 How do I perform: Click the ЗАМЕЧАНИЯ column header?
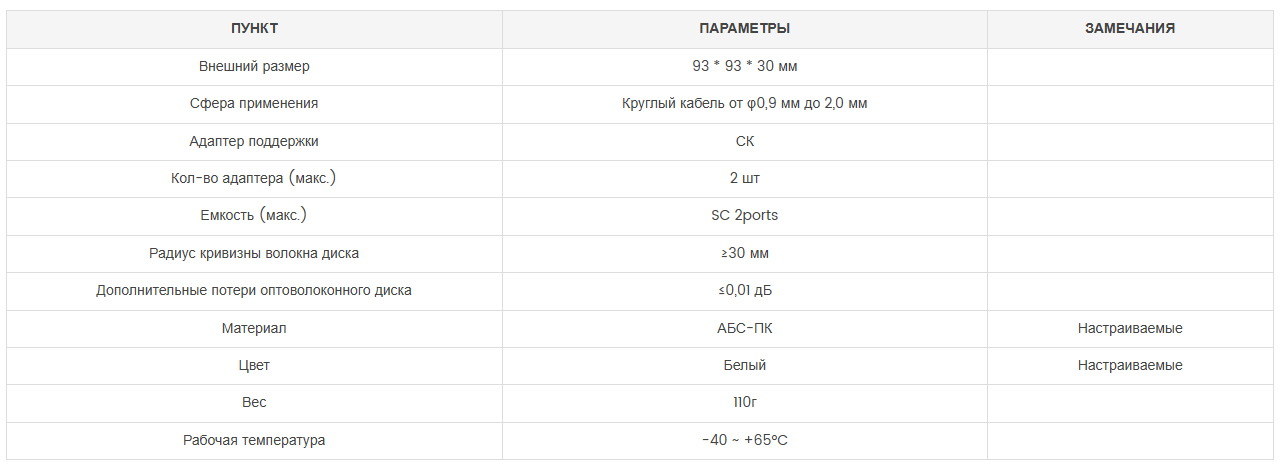tap(1130, 29)
